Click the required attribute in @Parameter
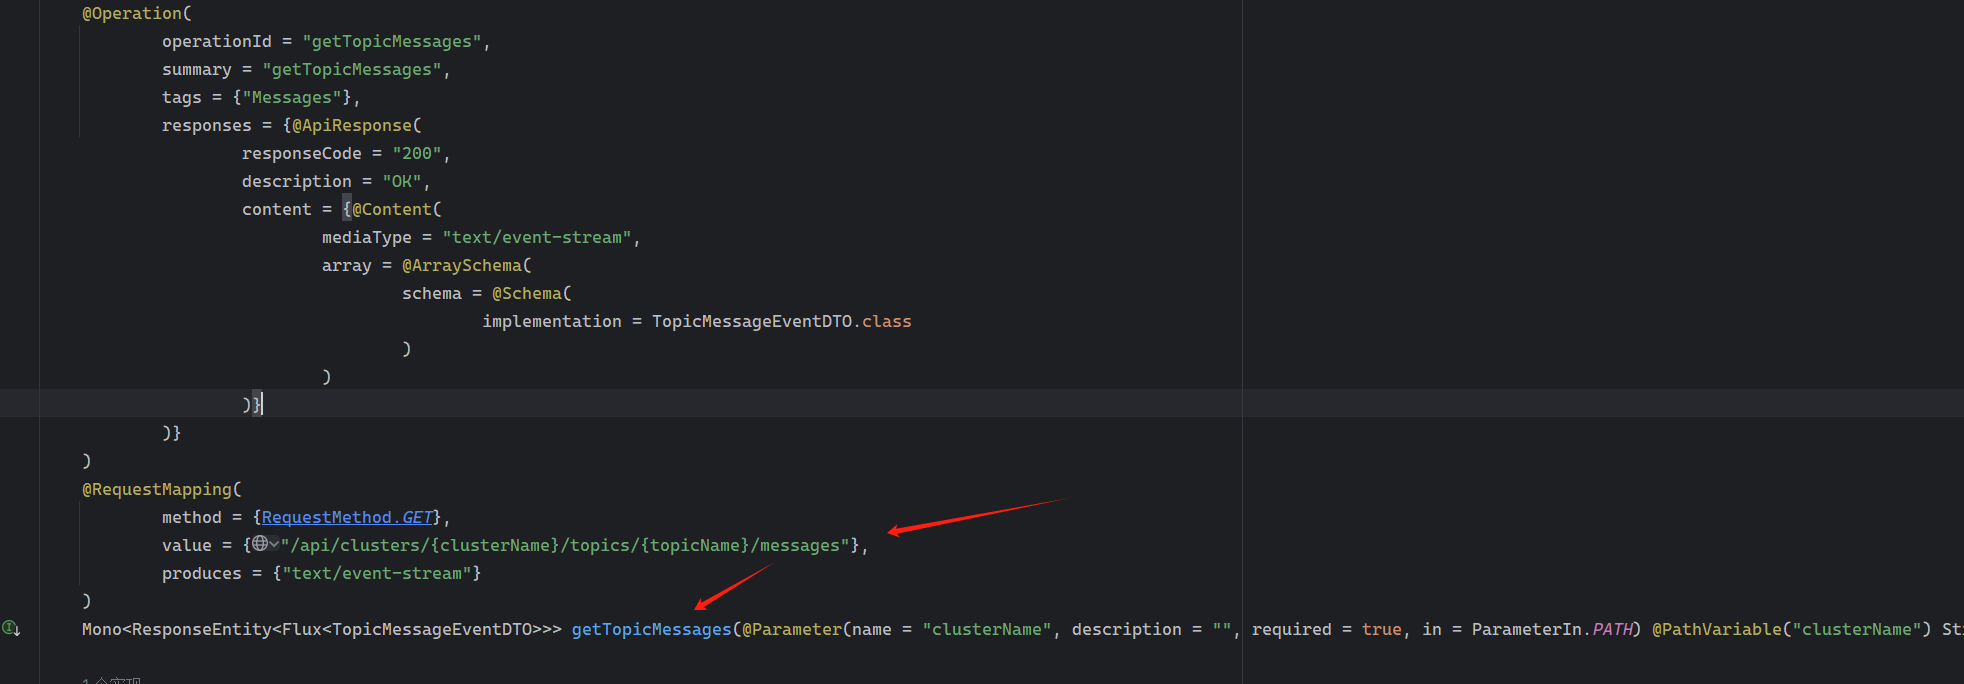This screenshot has height=684, width=1964. tap(1292, 629)
